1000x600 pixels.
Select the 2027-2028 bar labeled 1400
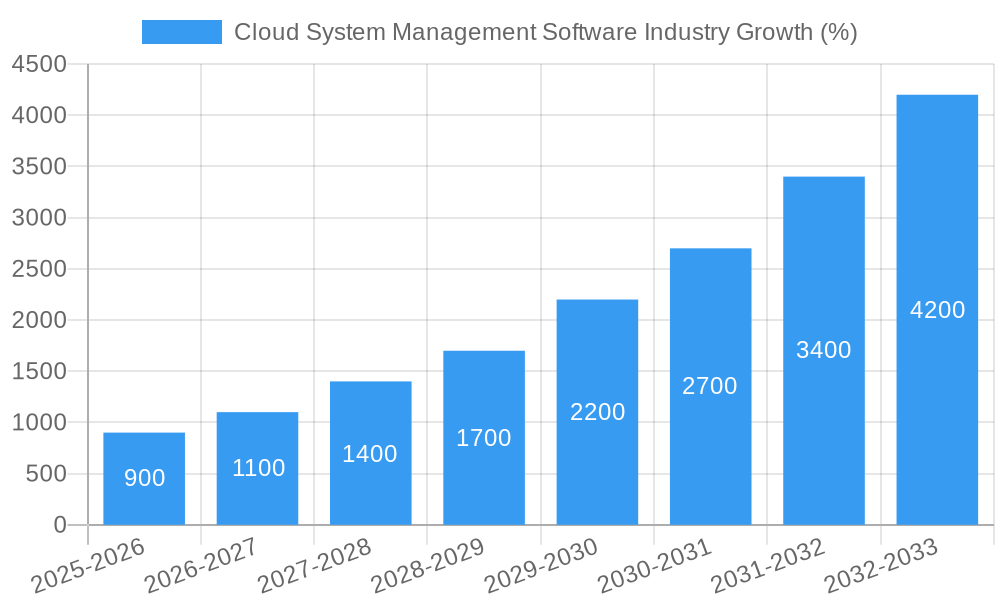371,453
